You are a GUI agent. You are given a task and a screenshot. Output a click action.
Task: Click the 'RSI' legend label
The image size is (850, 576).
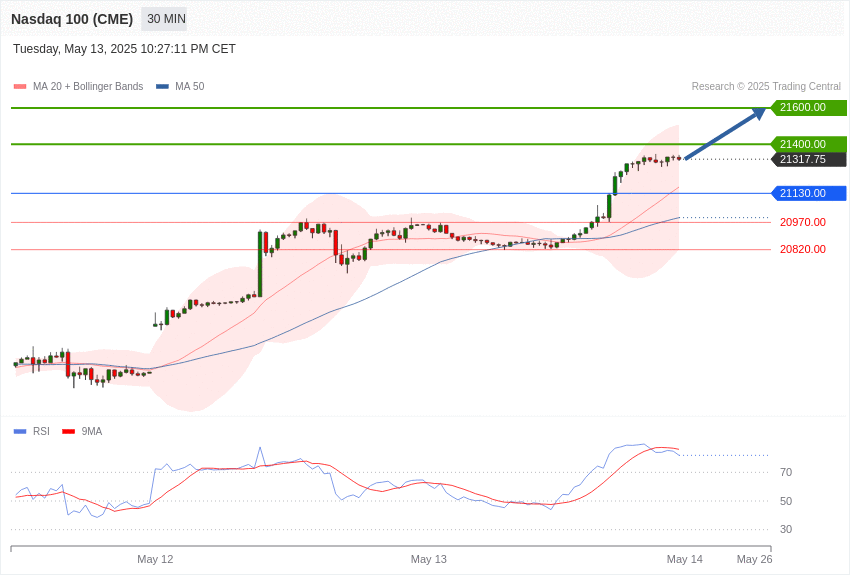[x=41, y=431]
